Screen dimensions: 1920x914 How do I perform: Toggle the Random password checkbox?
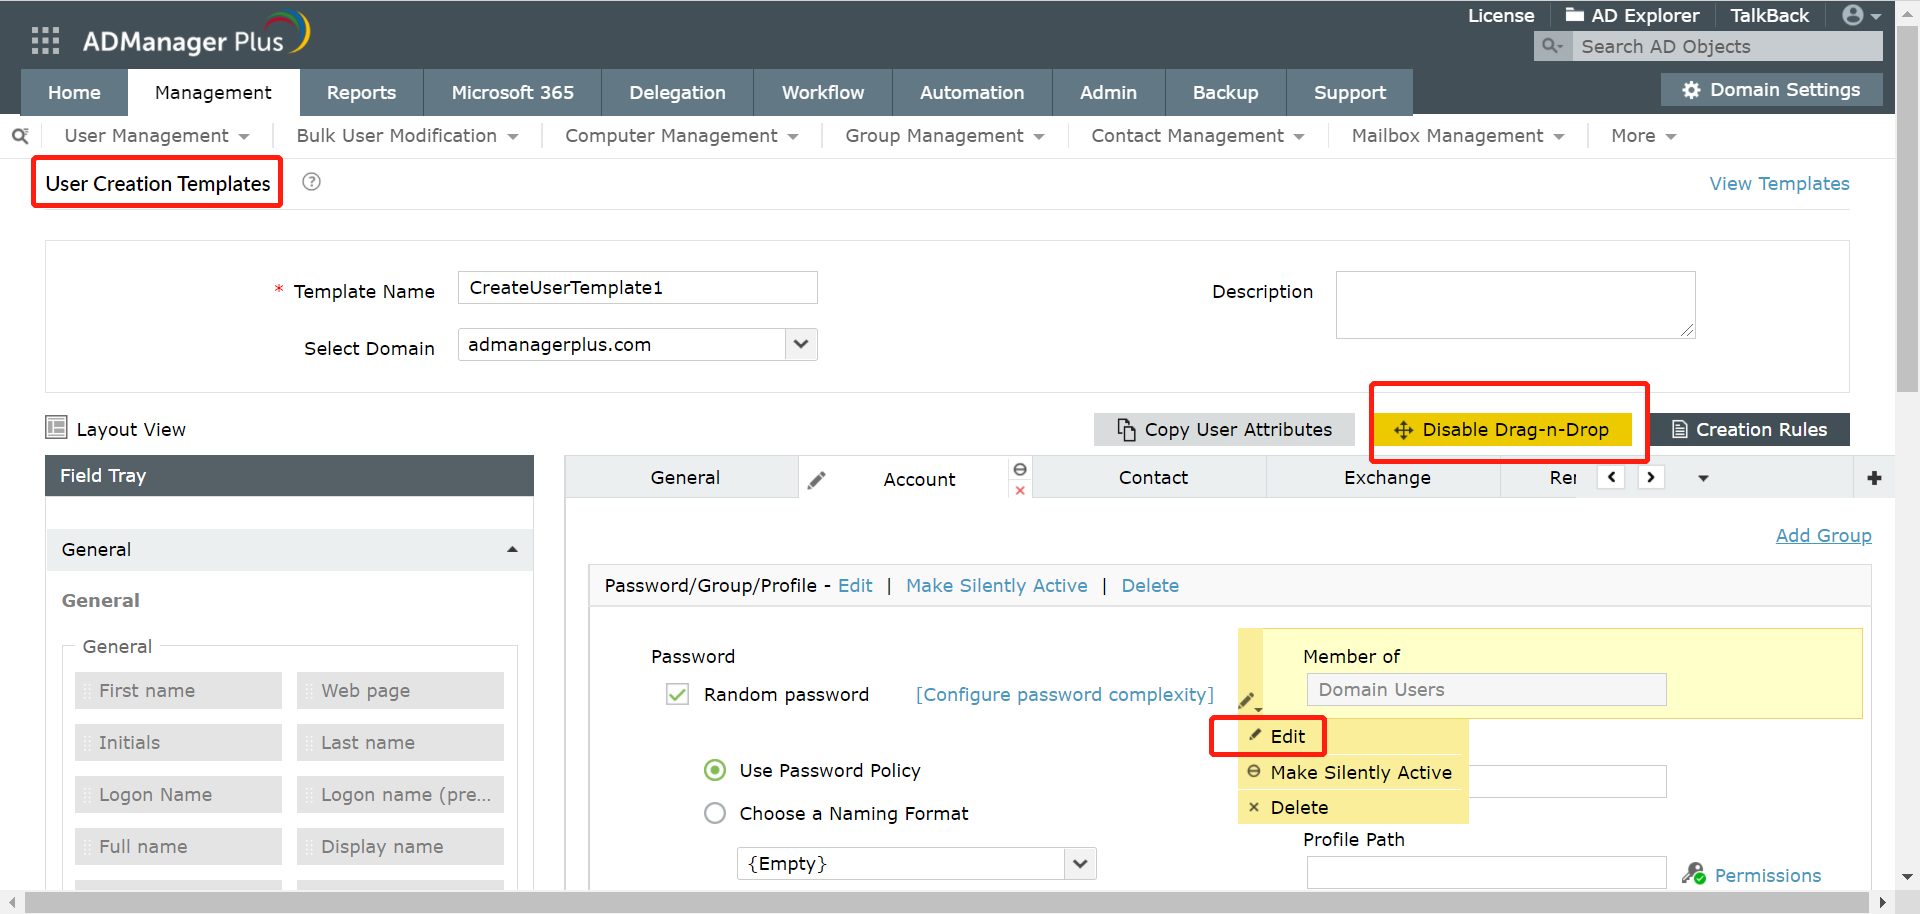click(x=677, y=694)
